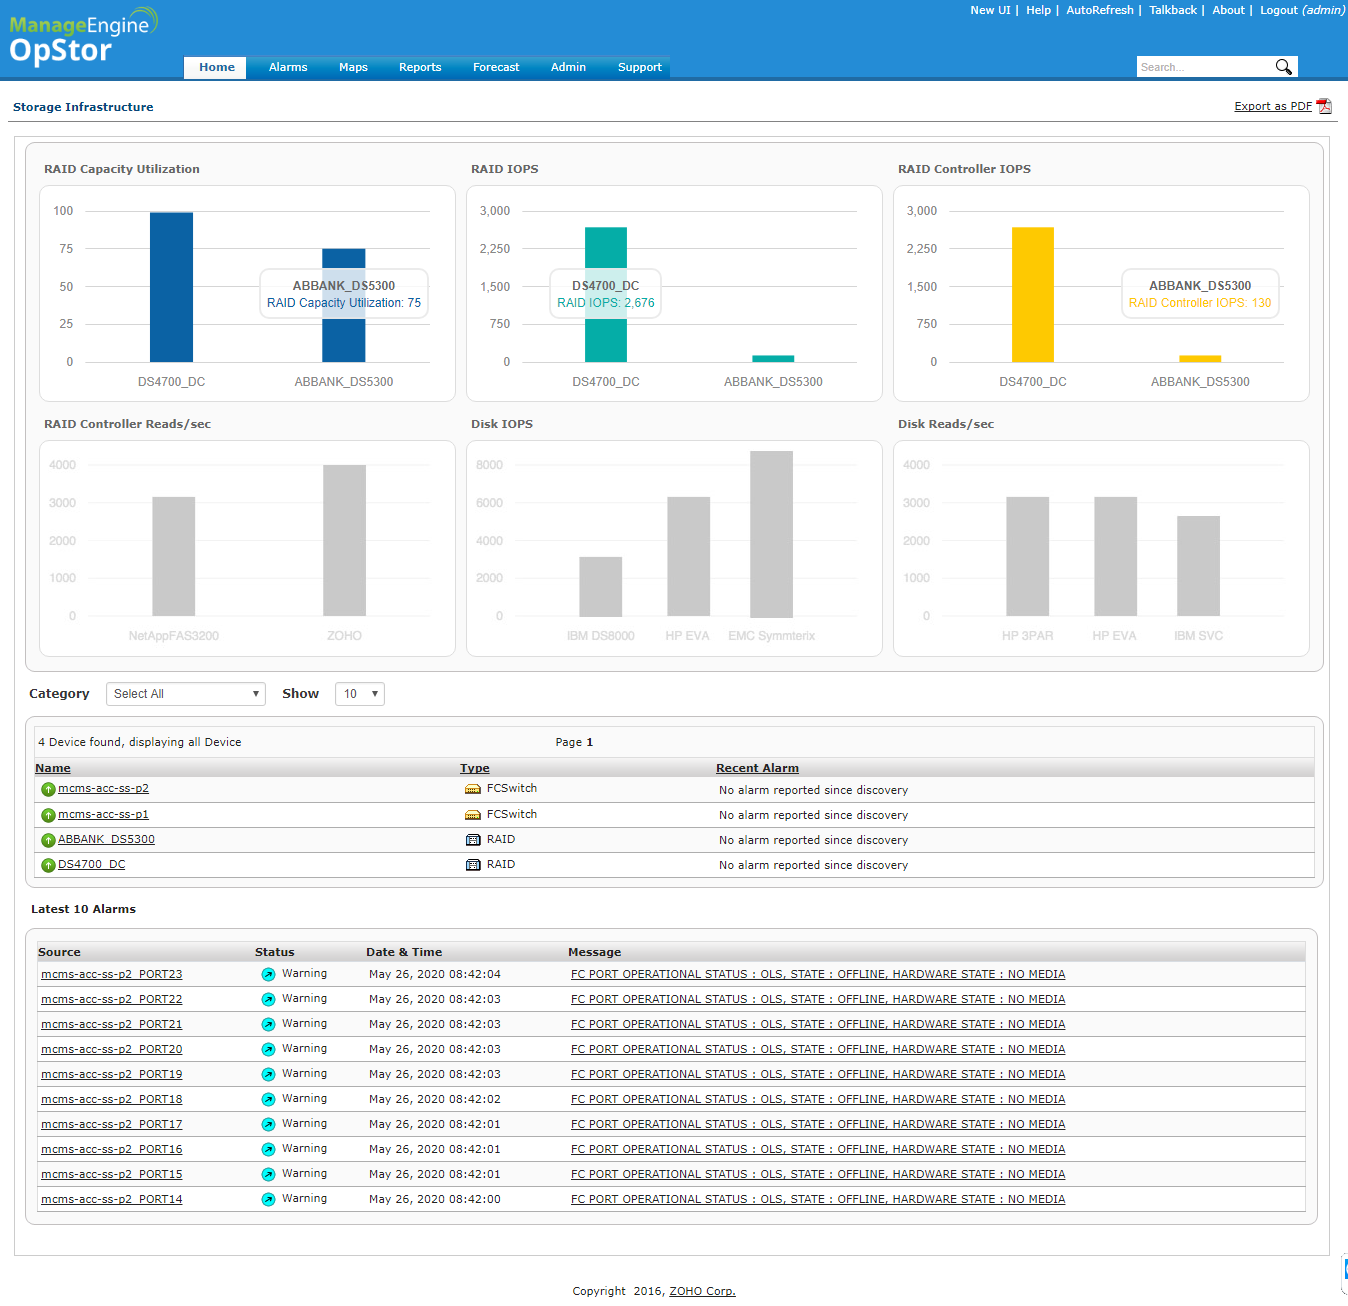Click the ZOHO Corp. footer link
The width and height of the screenshot is (1348, 1306).
click(x=702, y=1291)
